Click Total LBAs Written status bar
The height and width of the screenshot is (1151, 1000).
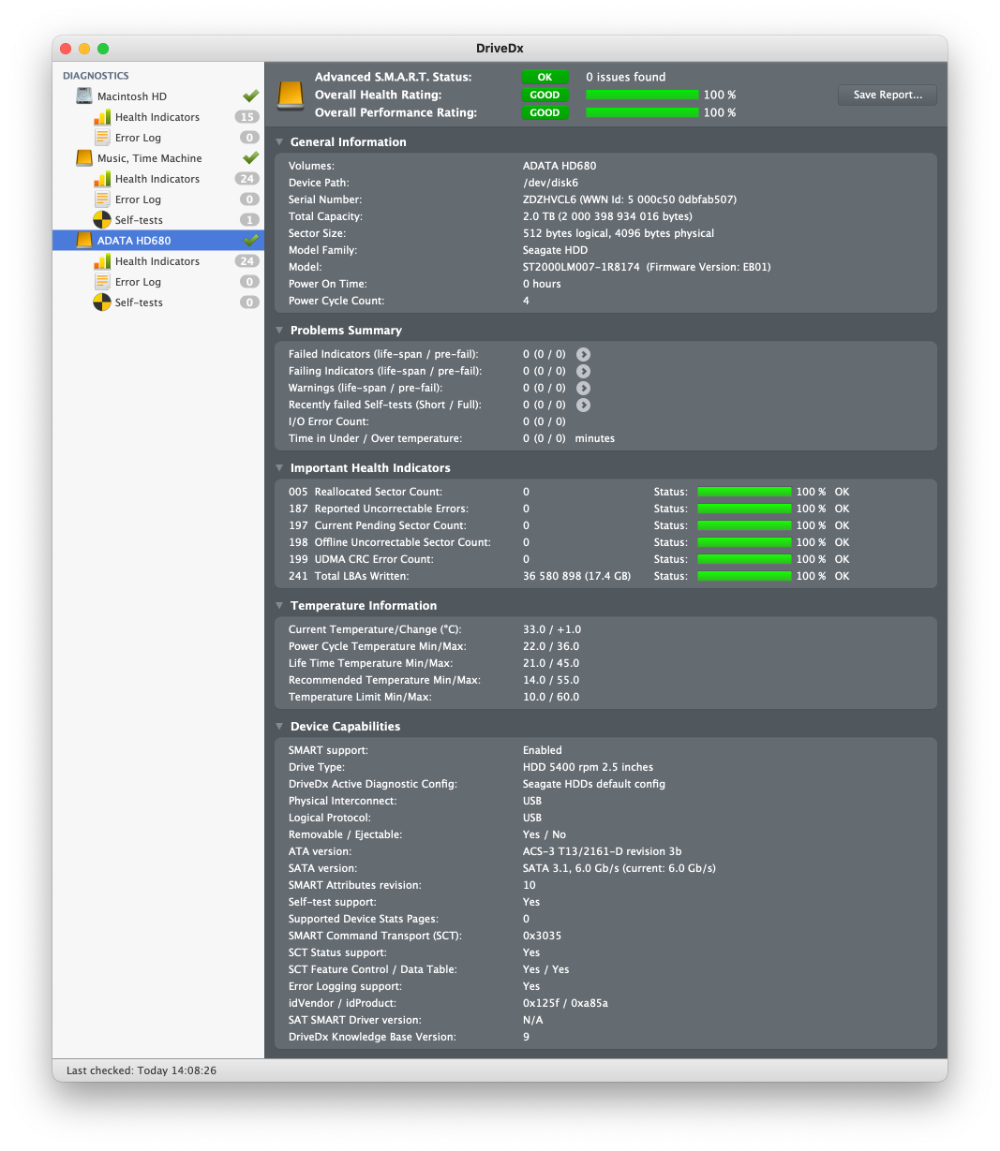(x=744, y=576)
